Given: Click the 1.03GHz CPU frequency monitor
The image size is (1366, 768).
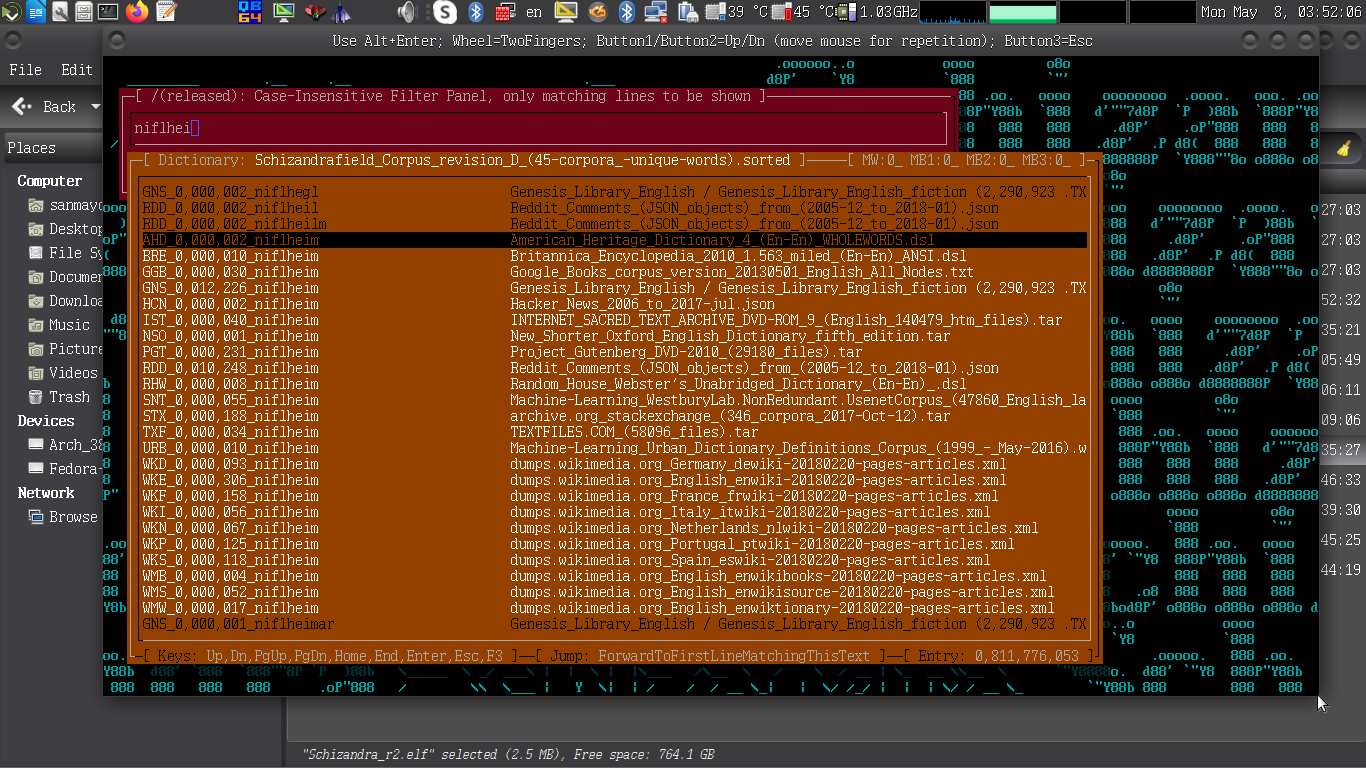Looking at the screenshot, I should pyautogui.click(x=876, y=12).
